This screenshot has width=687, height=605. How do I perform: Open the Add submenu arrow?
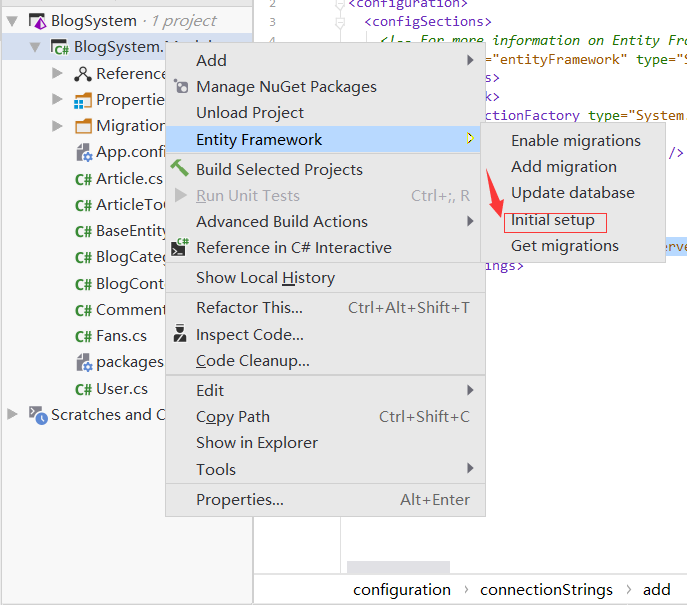(x=470, y=60)
